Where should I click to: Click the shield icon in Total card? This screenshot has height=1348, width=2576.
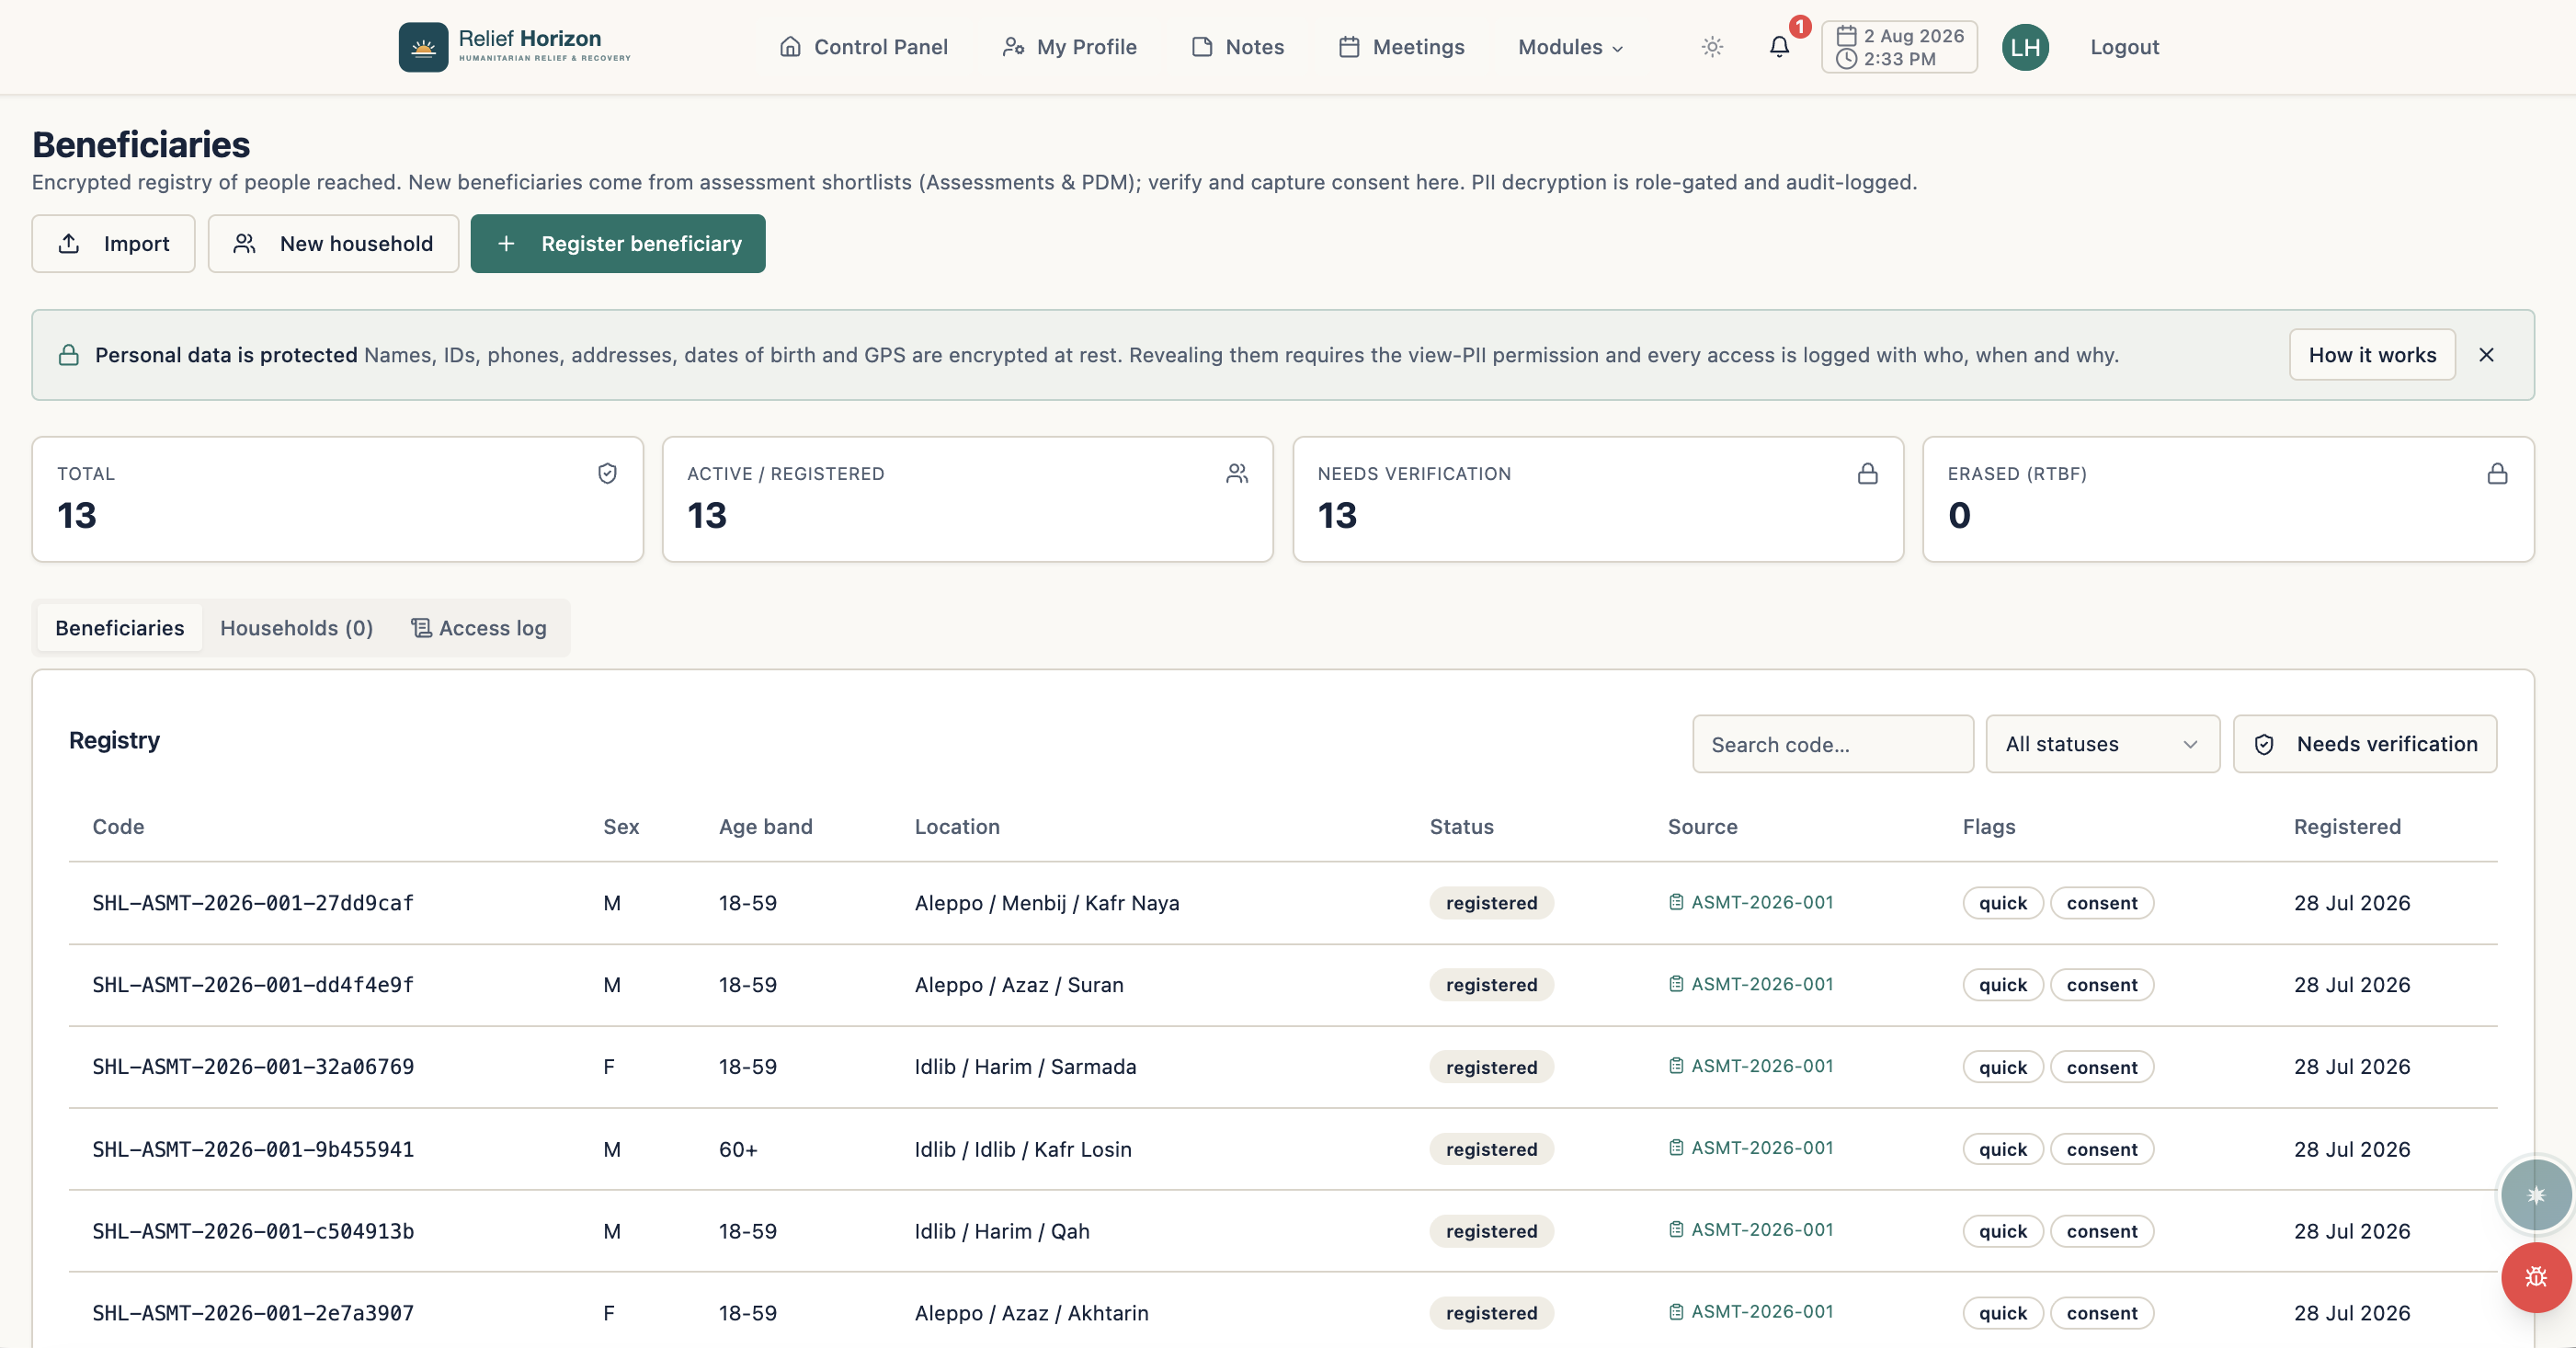click(x=607, y=473)
